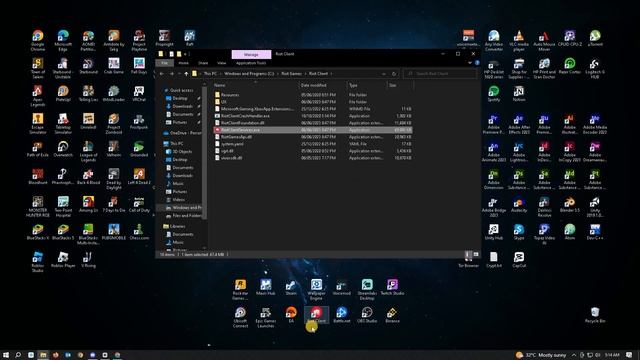Click the Manage contextual tab
This screenshot has height=360, width=640.
tap(251, 54)
